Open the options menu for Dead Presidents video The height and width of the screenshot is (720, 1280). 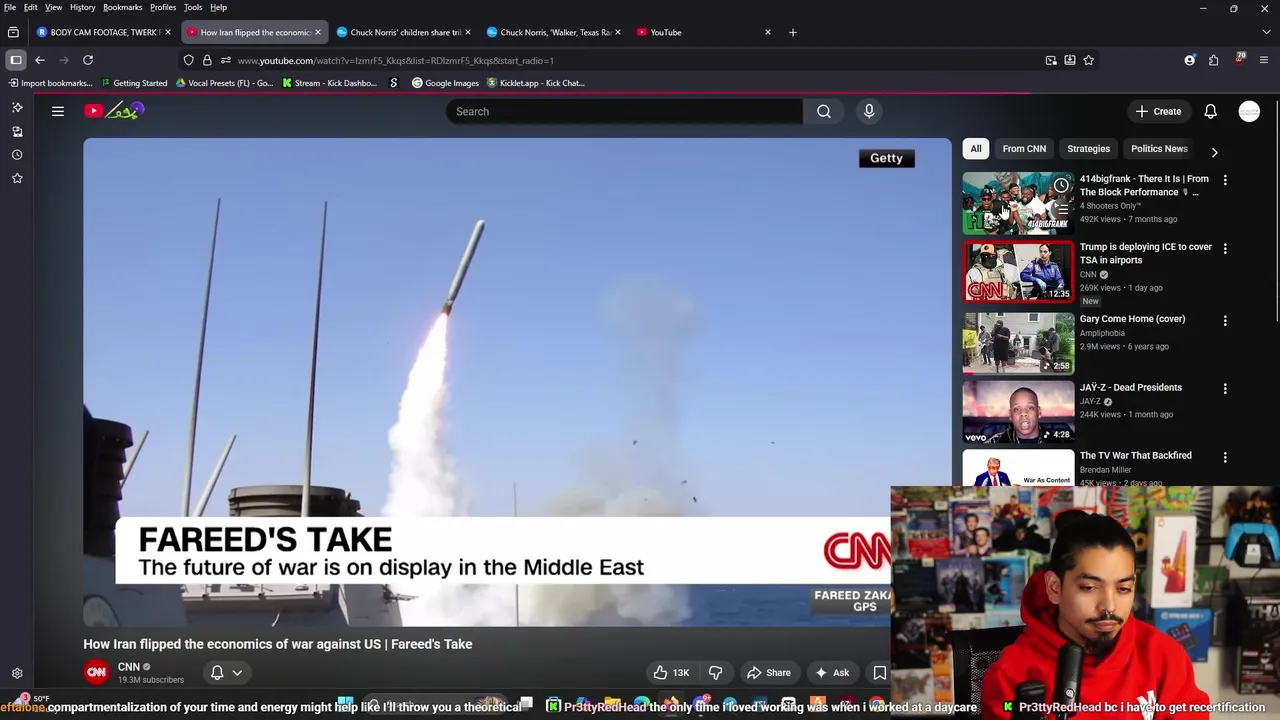click(x=1225, y=388)
